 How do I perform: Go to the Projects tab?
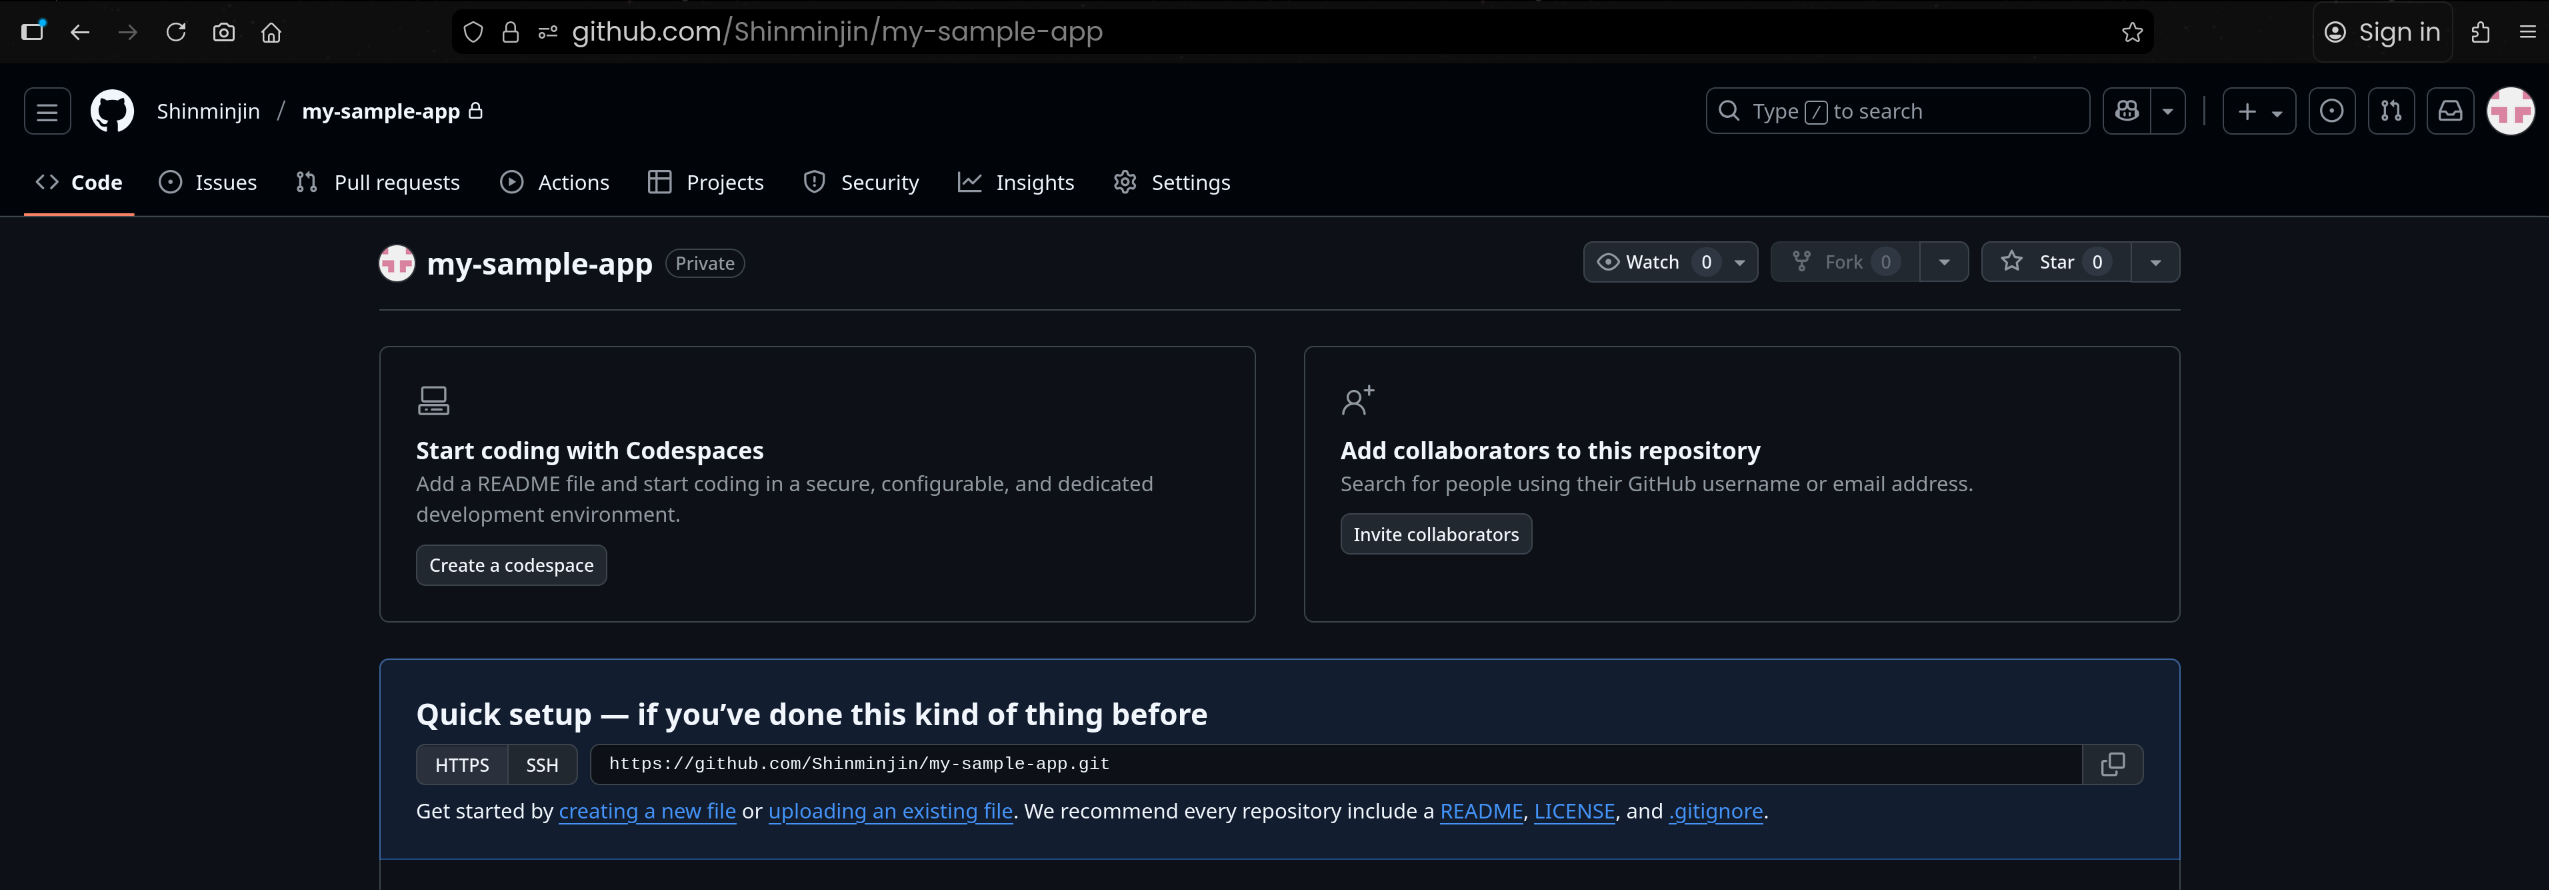[x=706, y=182]
